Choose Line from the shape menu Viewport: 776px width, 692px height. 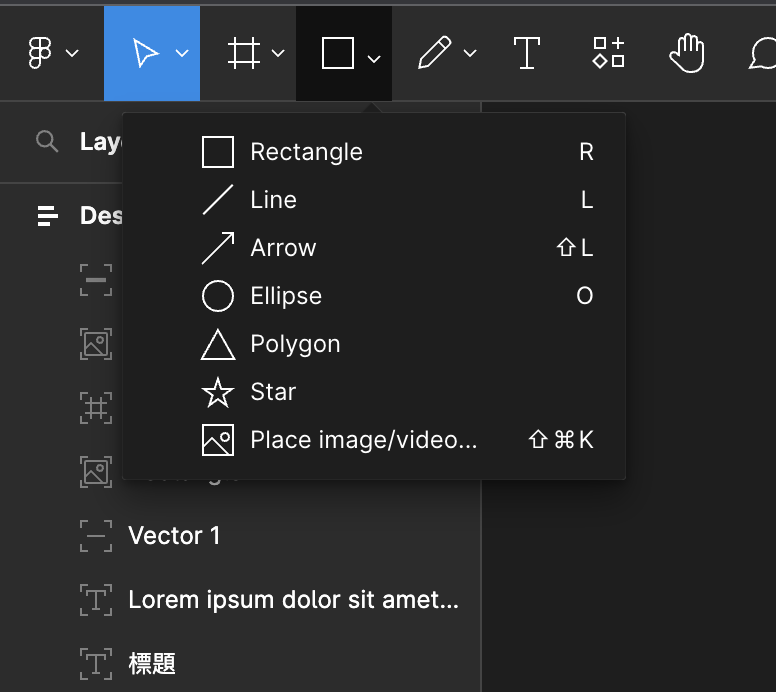pyautogui.click(x=273, y=200)
